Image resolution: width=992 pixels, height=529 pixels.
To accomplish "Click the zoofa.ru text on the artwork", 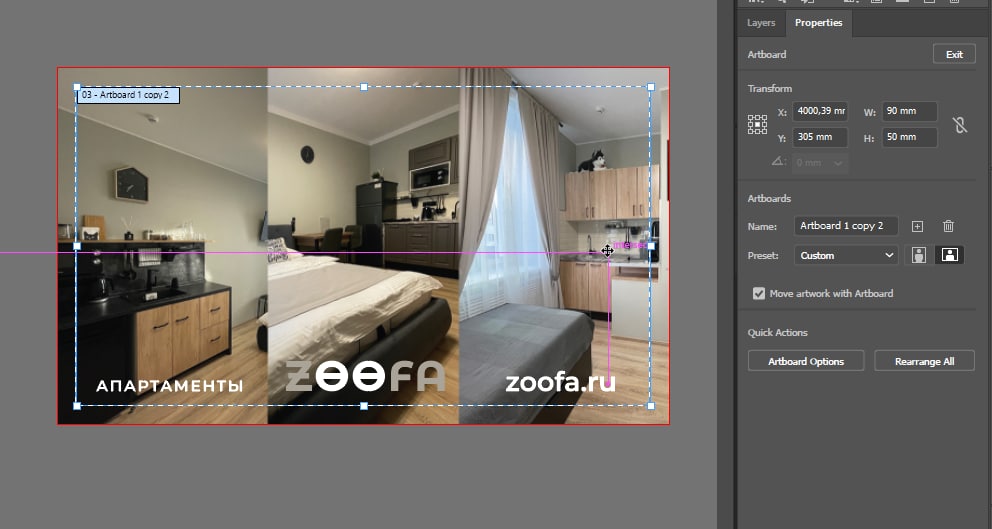I will (560, 382).
